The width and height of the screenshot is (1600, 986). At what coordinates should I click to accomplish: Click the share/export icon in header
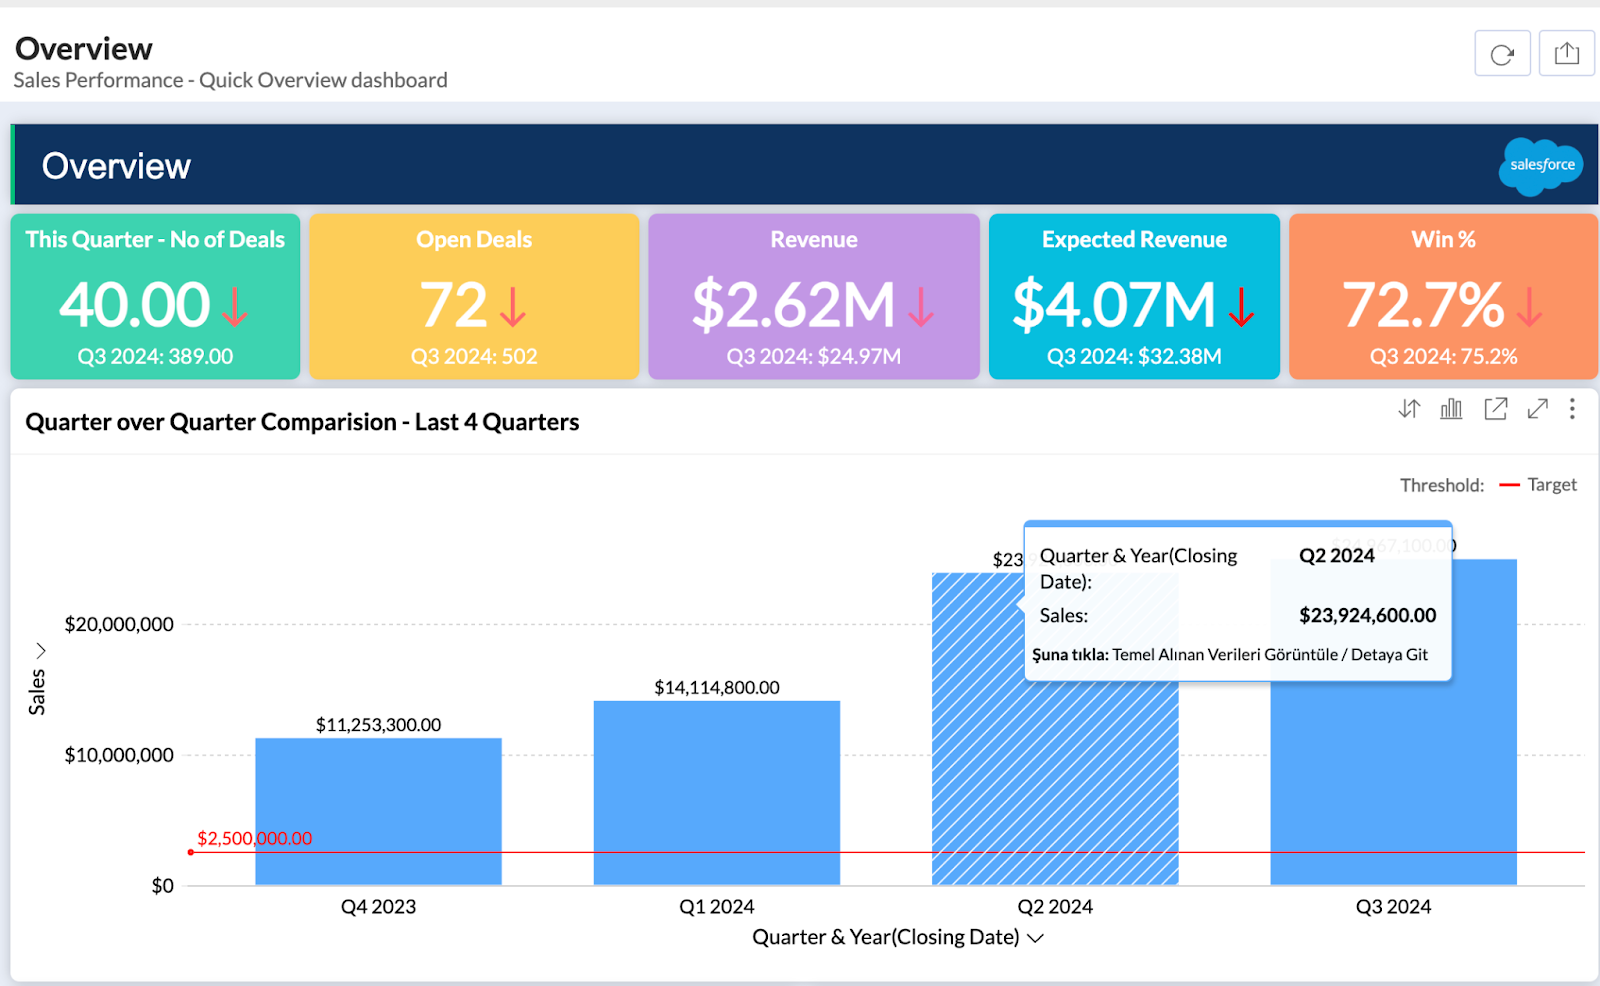pos(1566,54)
